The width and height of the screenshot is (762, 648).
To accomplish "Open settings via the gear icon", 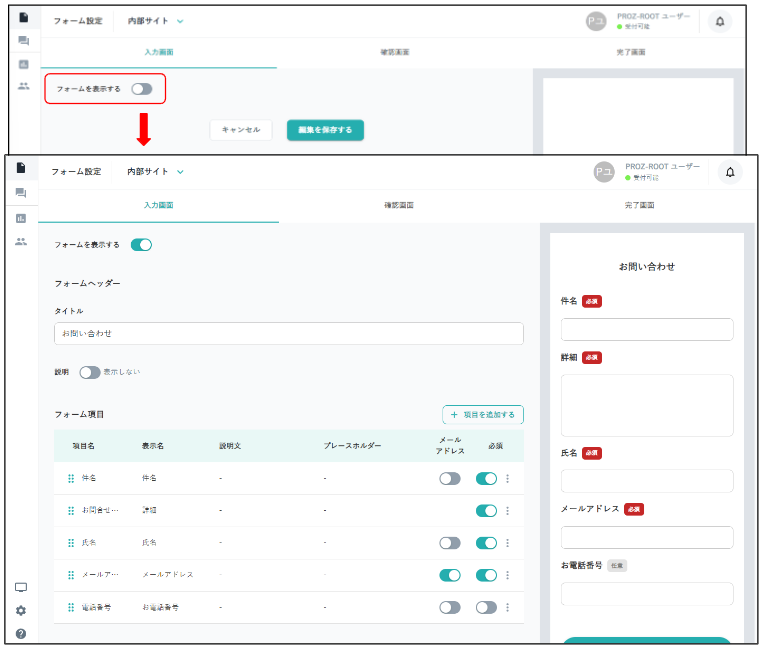I will (x=21, y=610).
